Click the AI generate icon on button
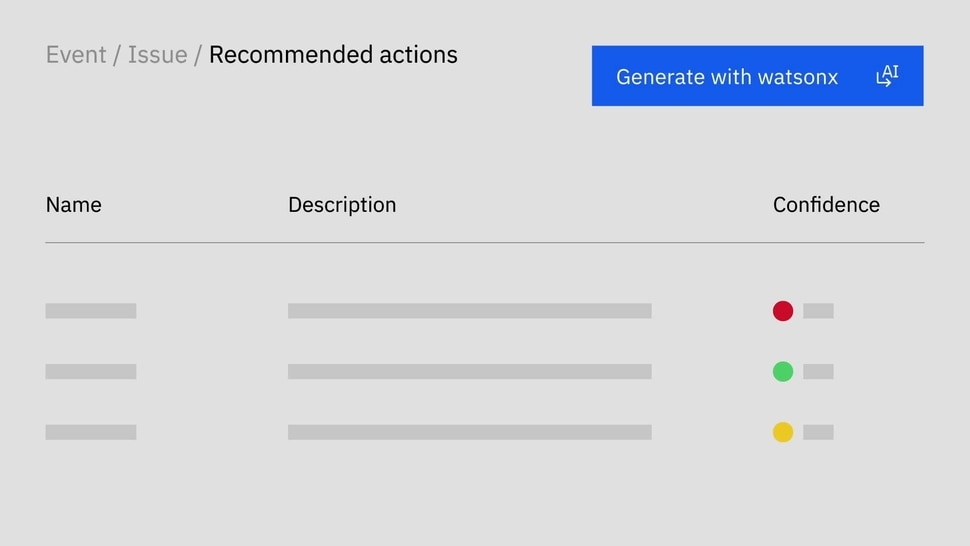Viewport: 970px width, 546px height. tap(887, 75)
